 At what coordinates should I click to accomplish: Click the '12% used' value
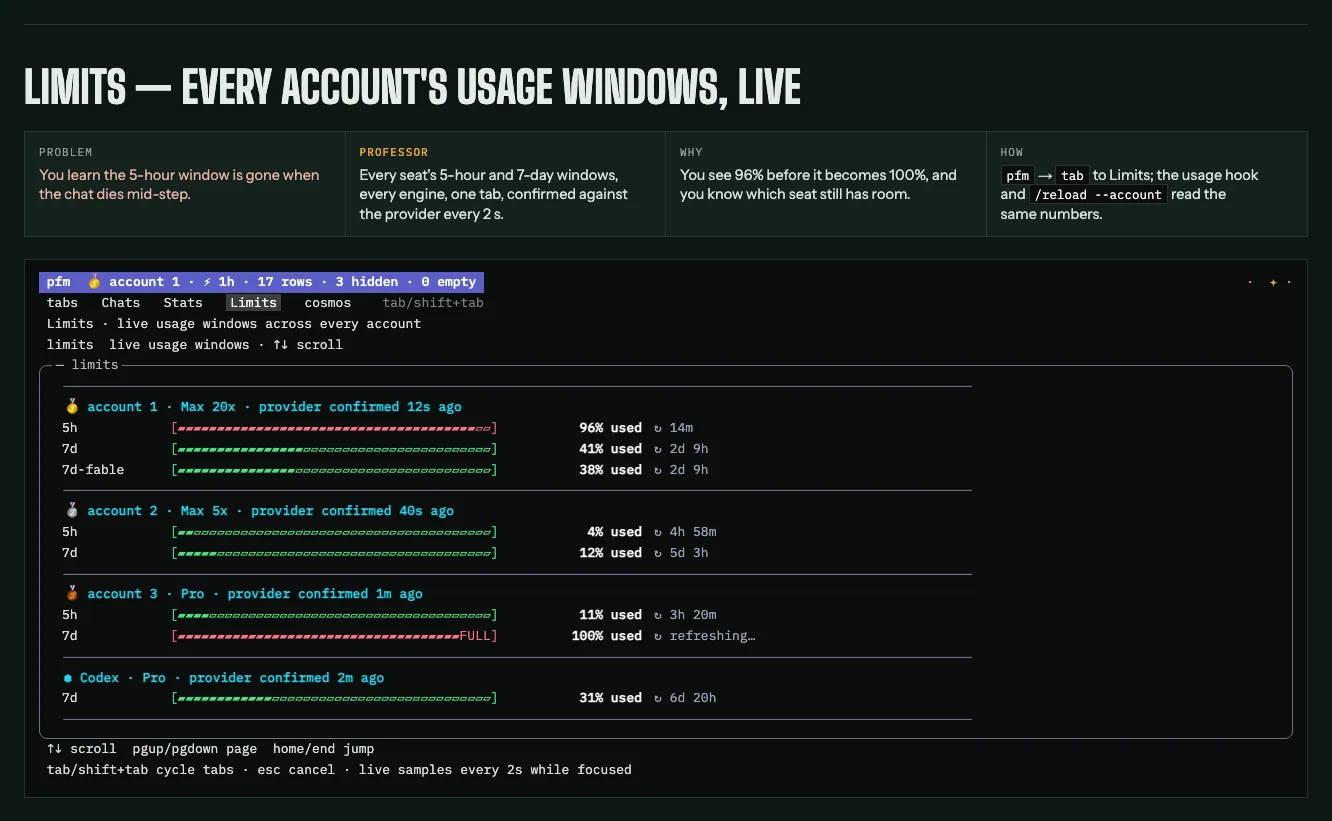610,553
